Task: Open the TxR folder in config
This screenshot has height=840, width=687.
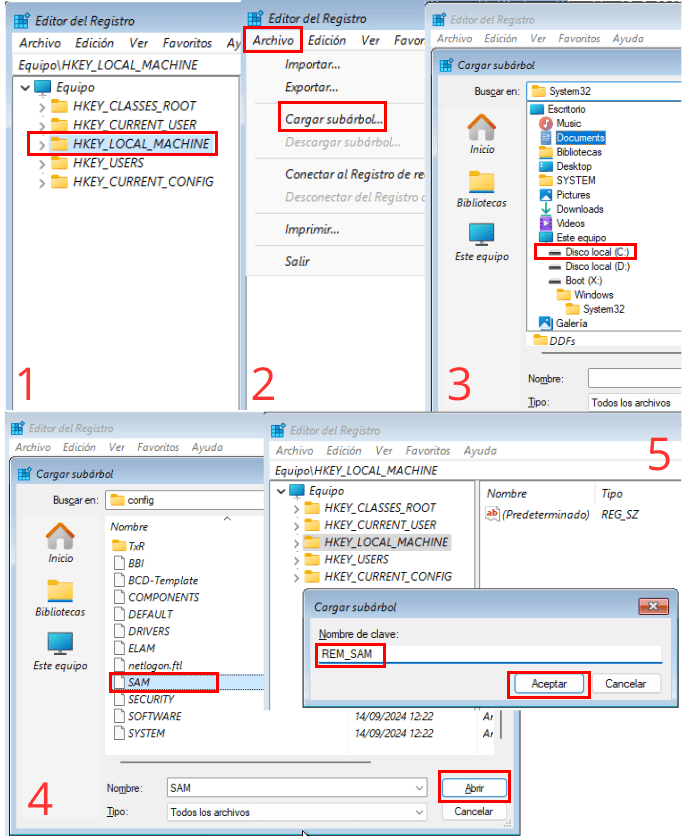Action: coord(136,546)
